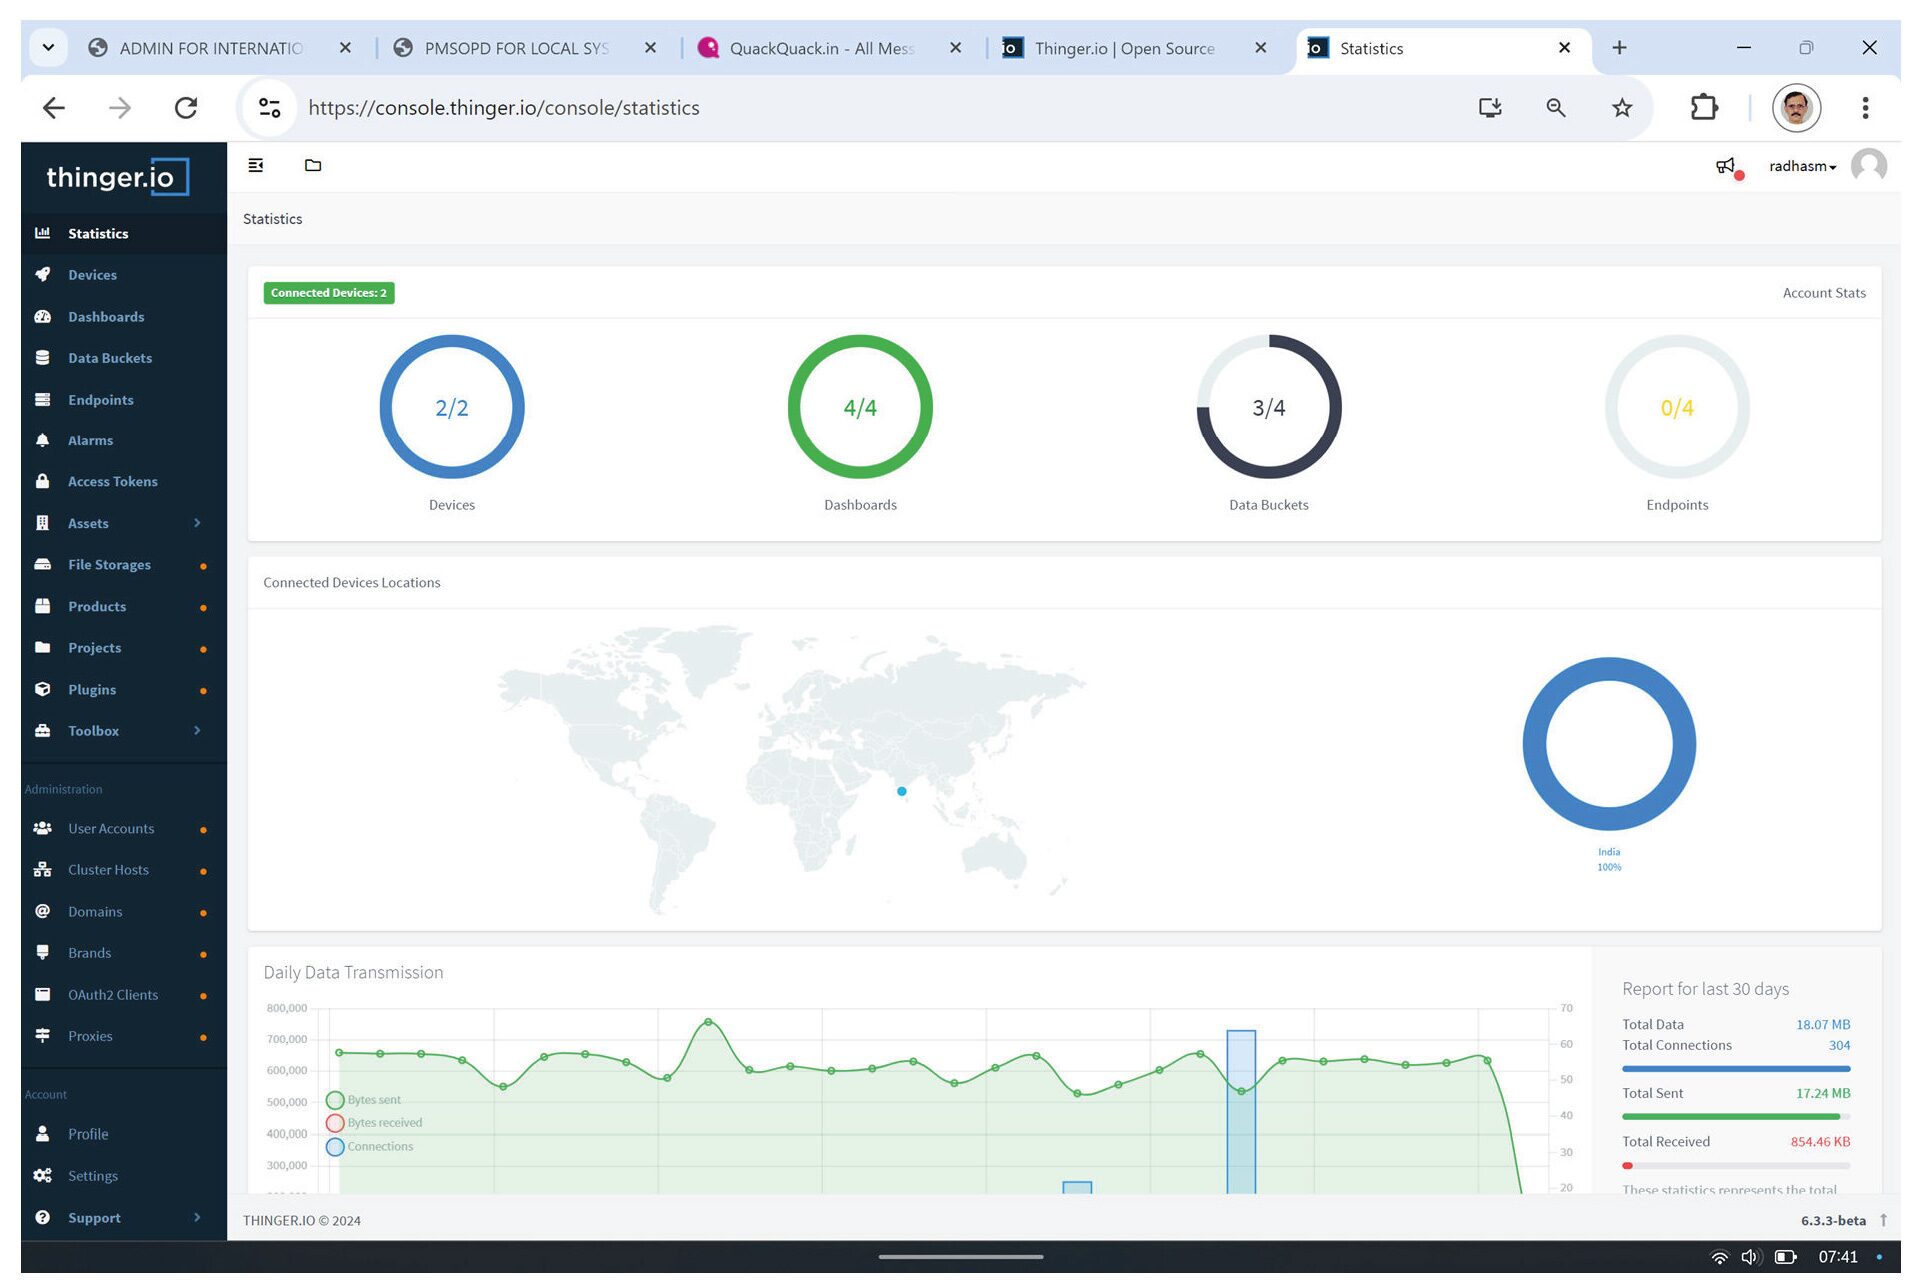Click the Dashboards gauge icon
1928x1284 pixels.
pos(42,317)
